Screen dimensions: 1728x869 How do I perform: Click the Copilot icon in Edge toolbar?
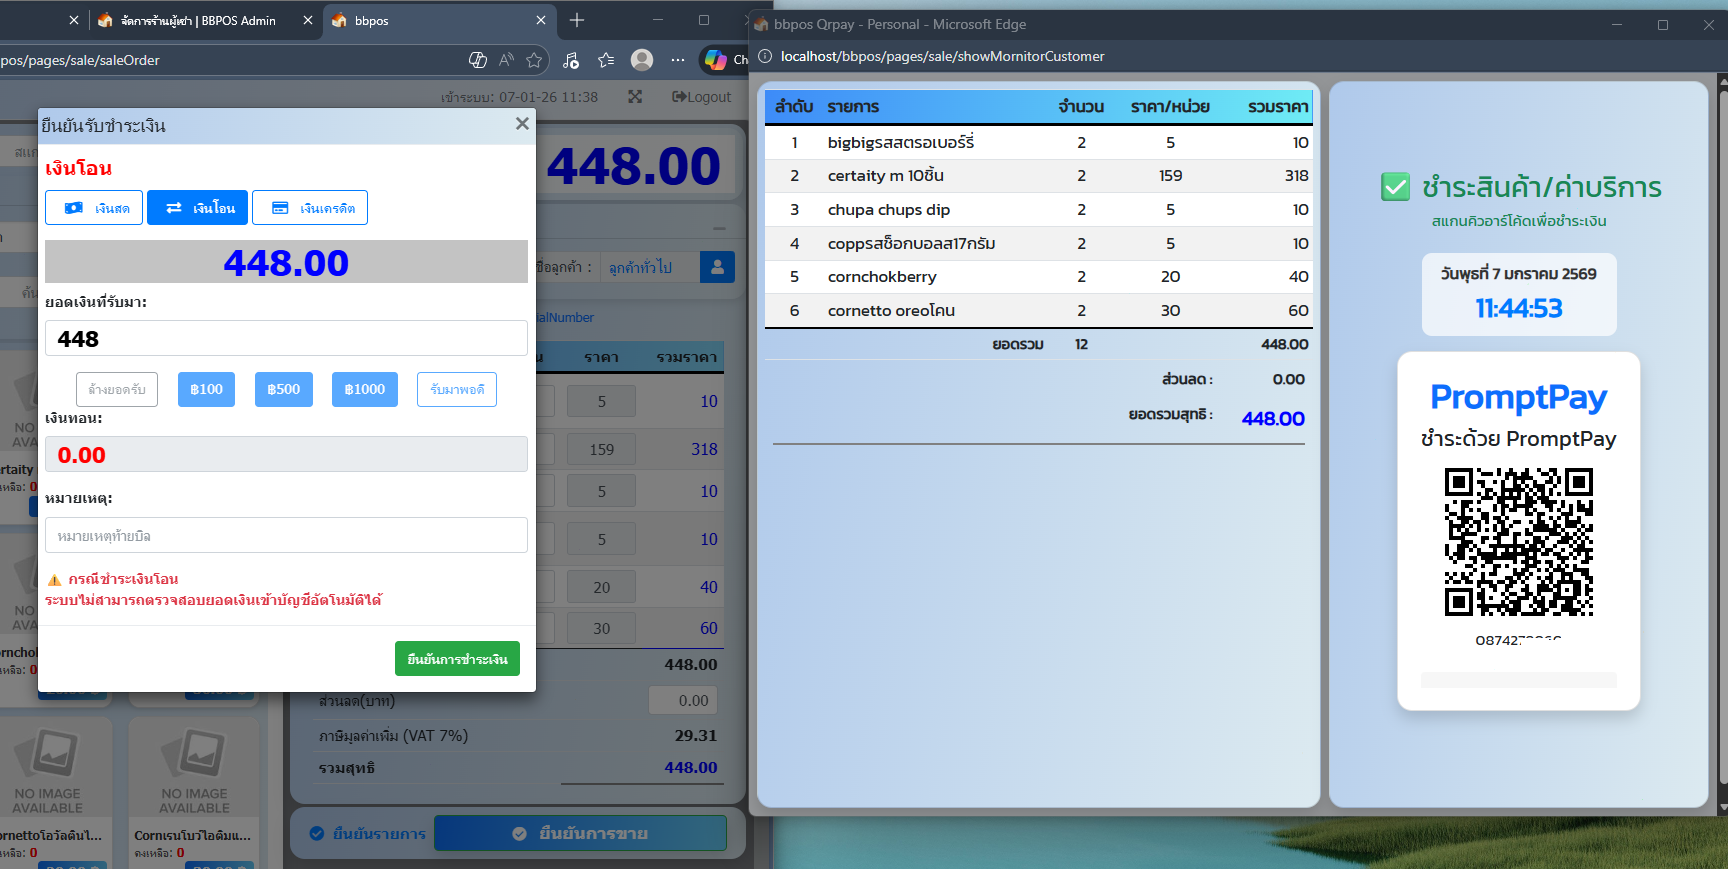tap(716, 60)
